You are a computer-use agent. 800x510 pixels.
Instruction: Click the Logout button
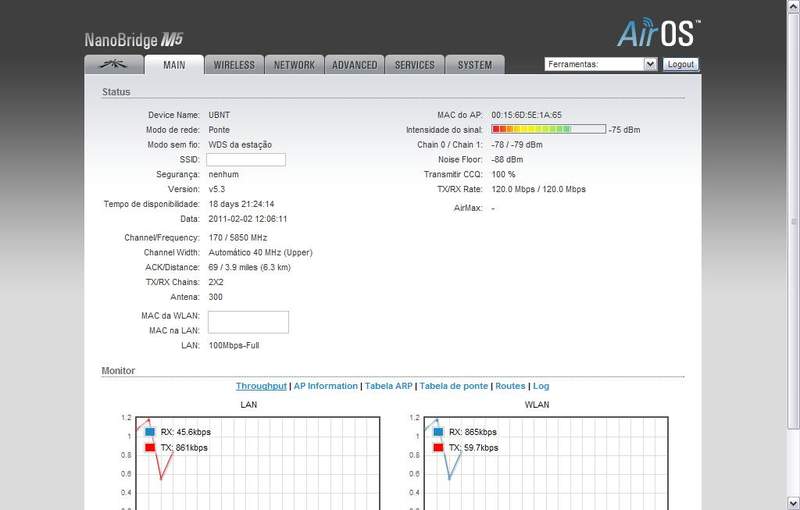point(681,64)
